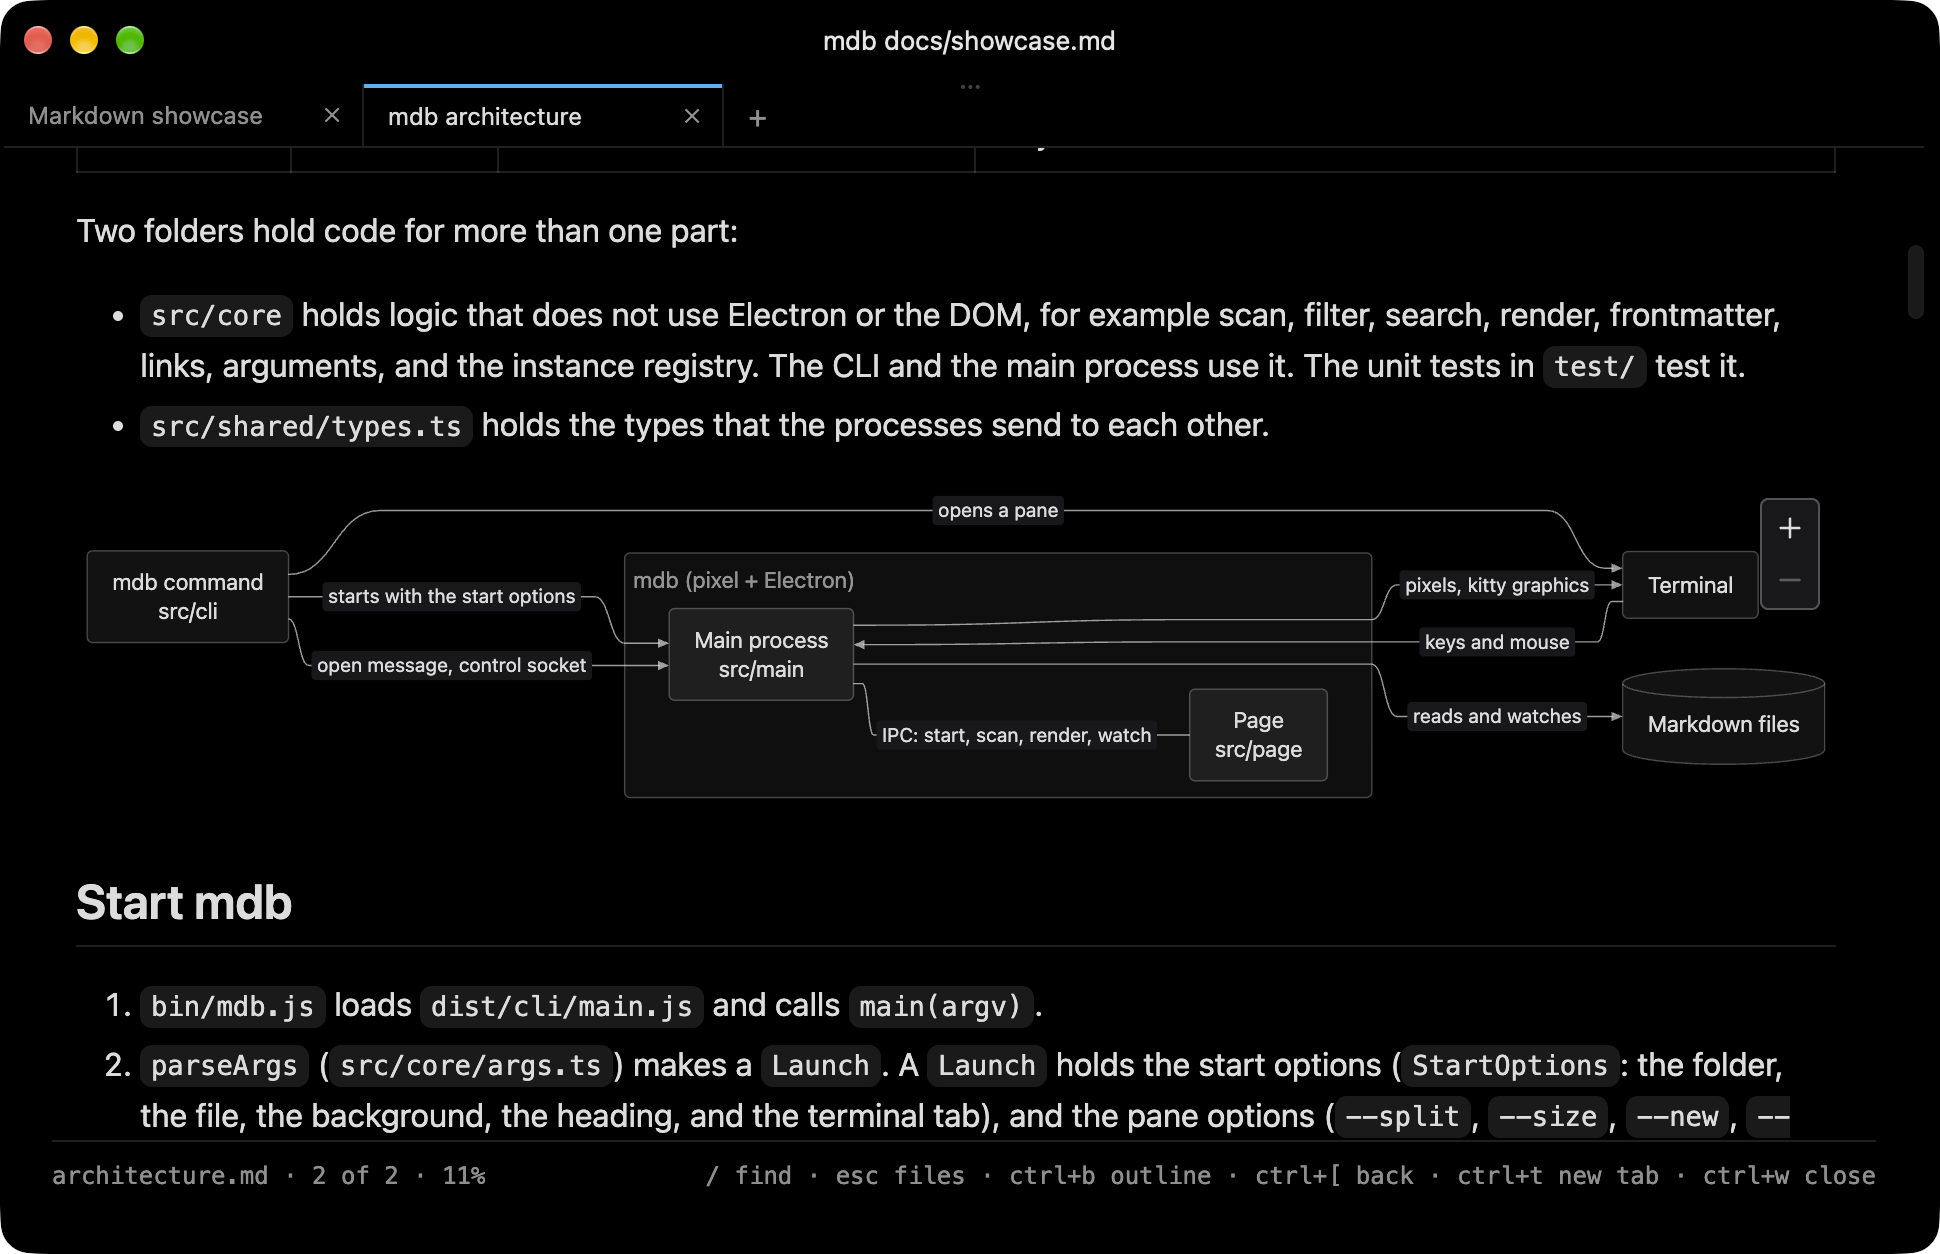Screen dimensions: 1940x1254
Task: Click 'ctrl+w close' status bar hint
Action: click(x=1789, y=1176)
